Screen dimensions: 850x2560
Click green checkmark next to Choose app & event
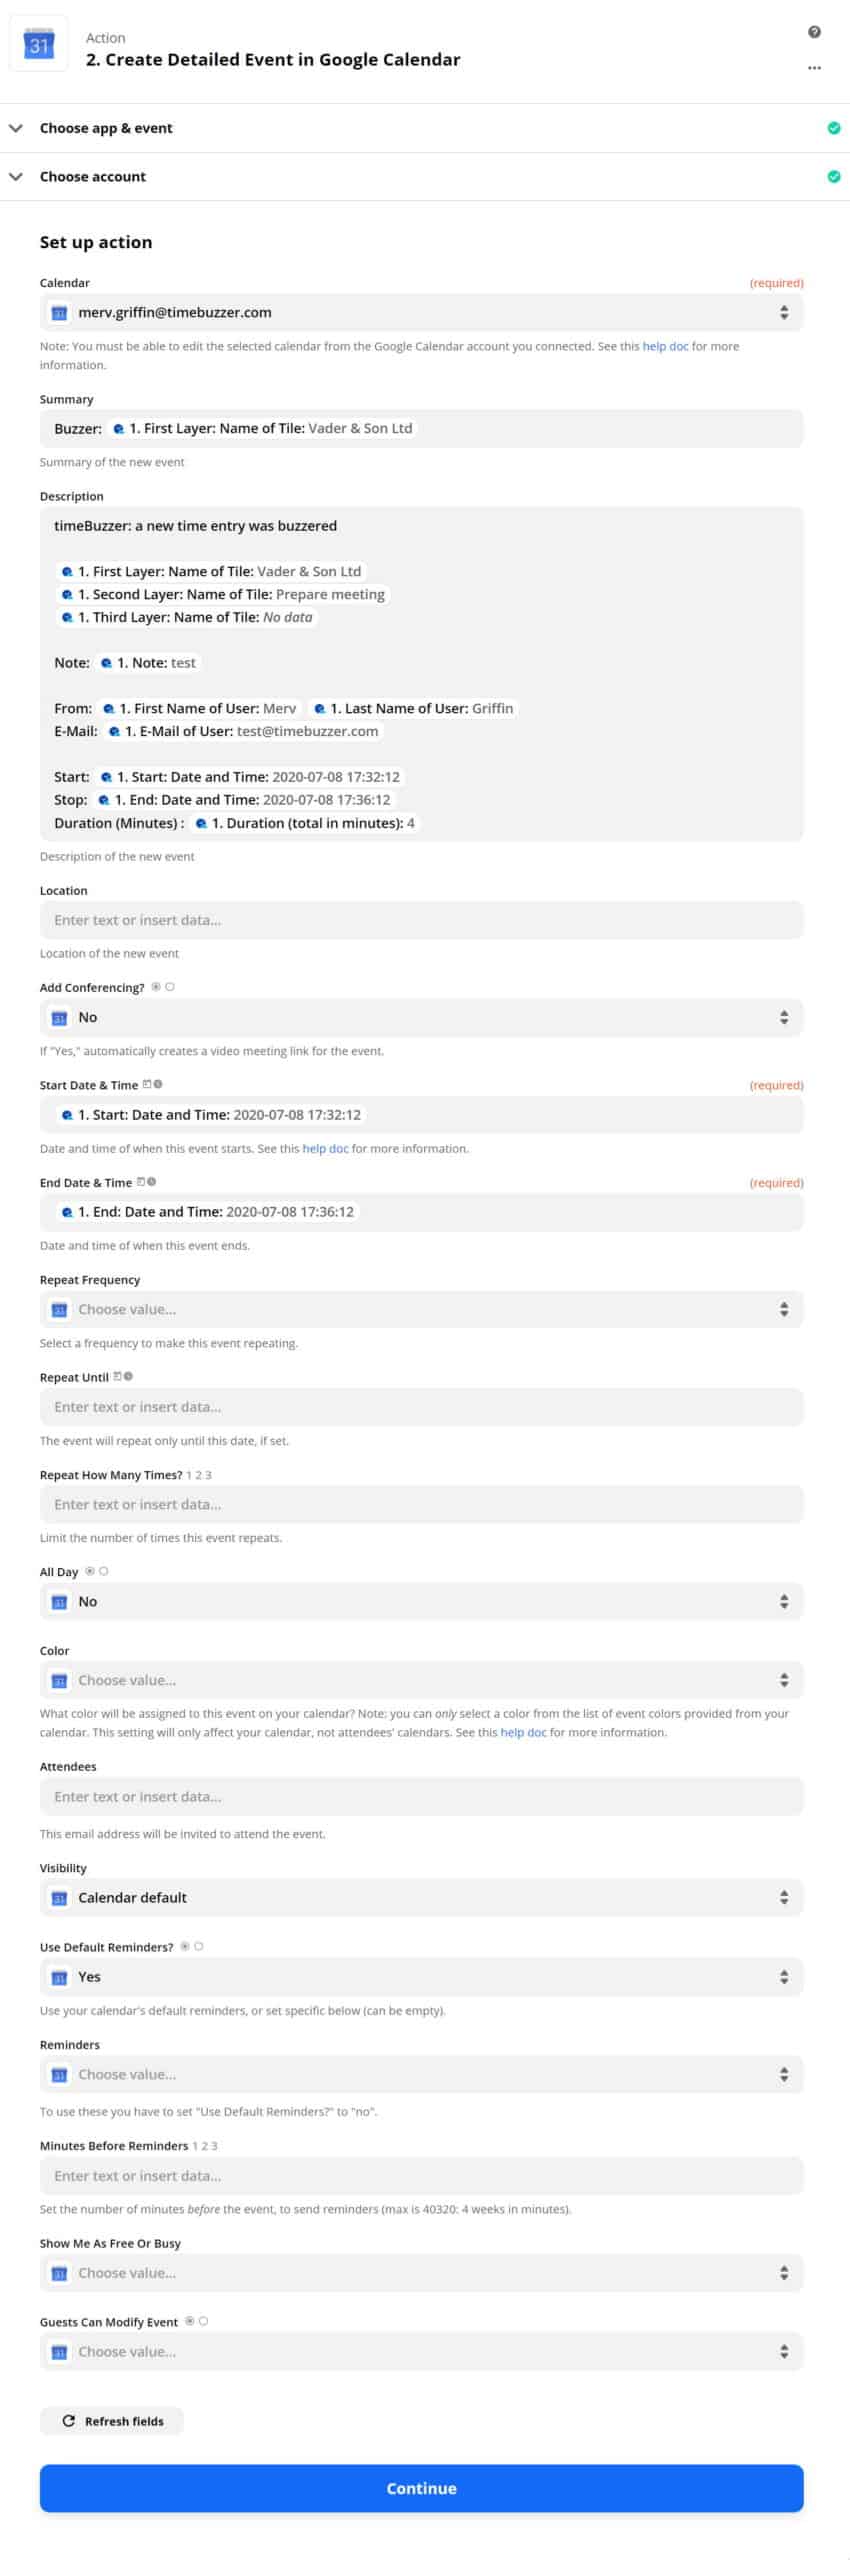tap(834, 128)
